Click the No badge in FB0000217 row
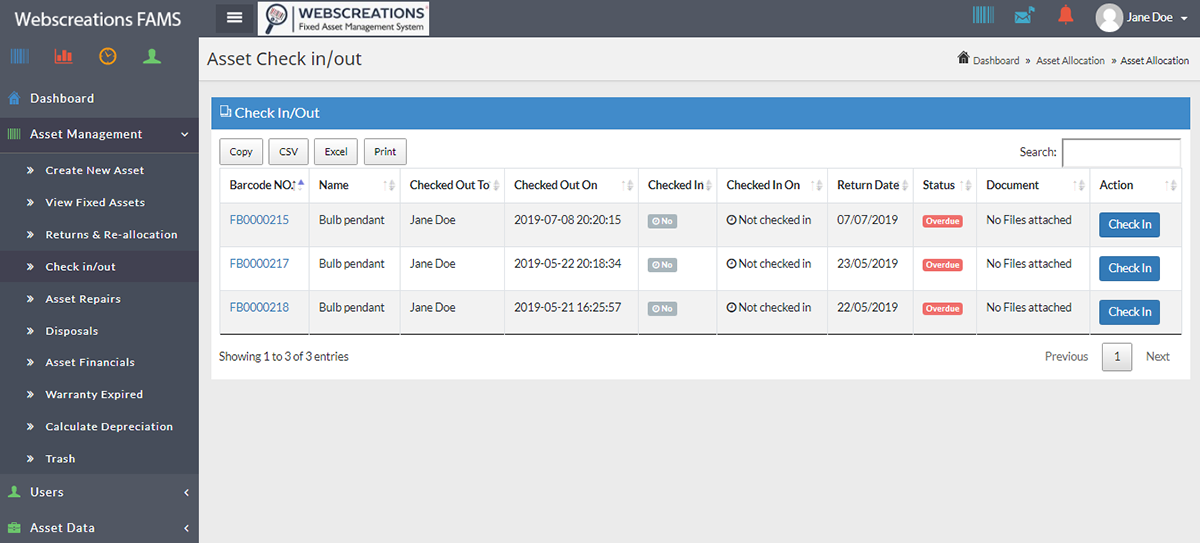 pyautogui.click(x=662, y=265)
